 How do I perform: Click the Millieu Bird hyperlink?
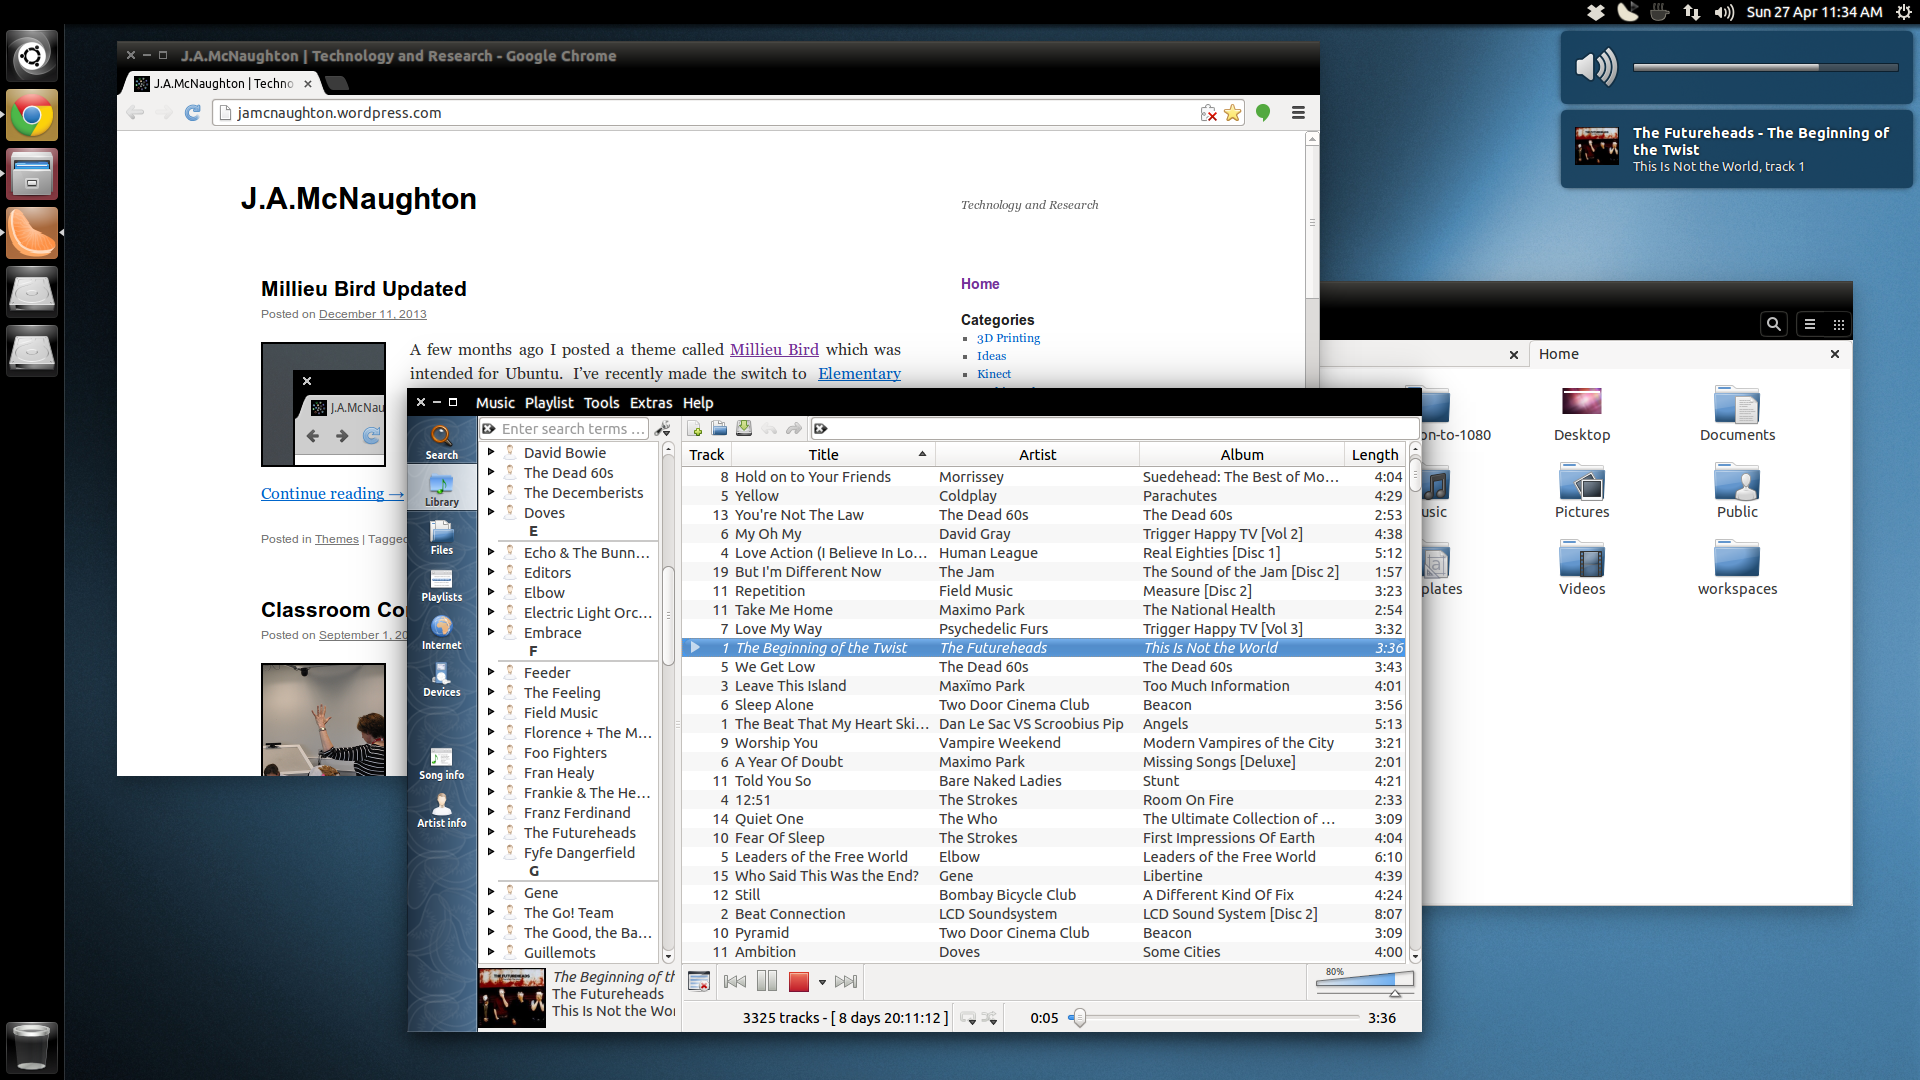point(774,350)
